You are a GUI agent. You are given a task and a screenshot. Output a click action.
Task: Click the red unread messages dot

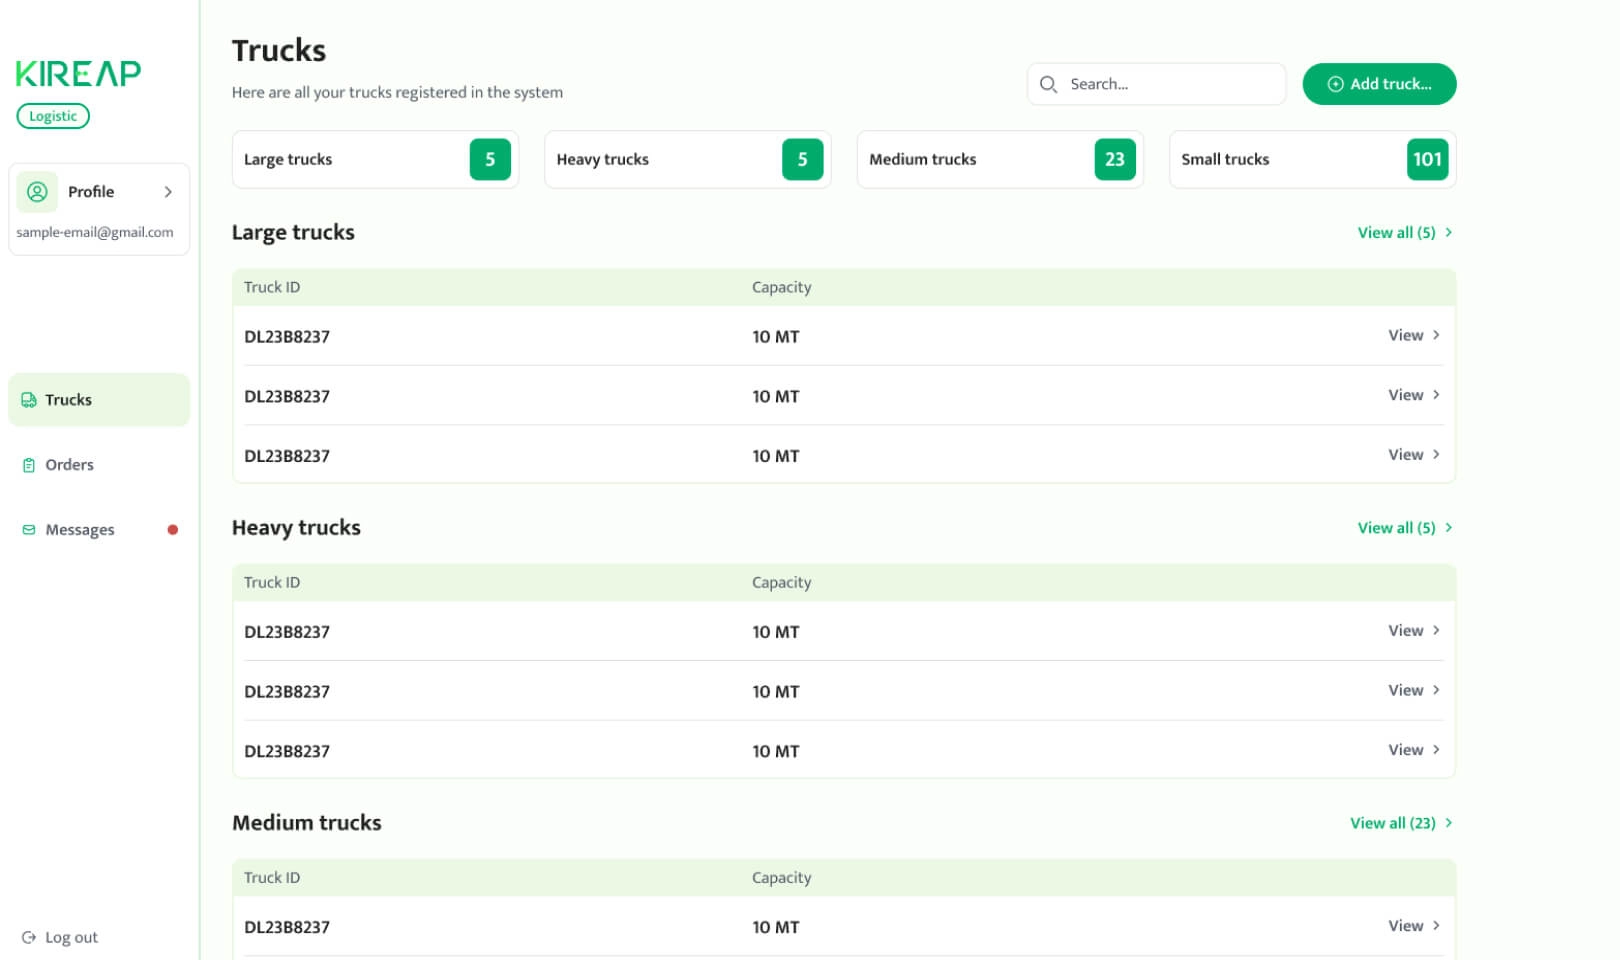click(173, 530)
